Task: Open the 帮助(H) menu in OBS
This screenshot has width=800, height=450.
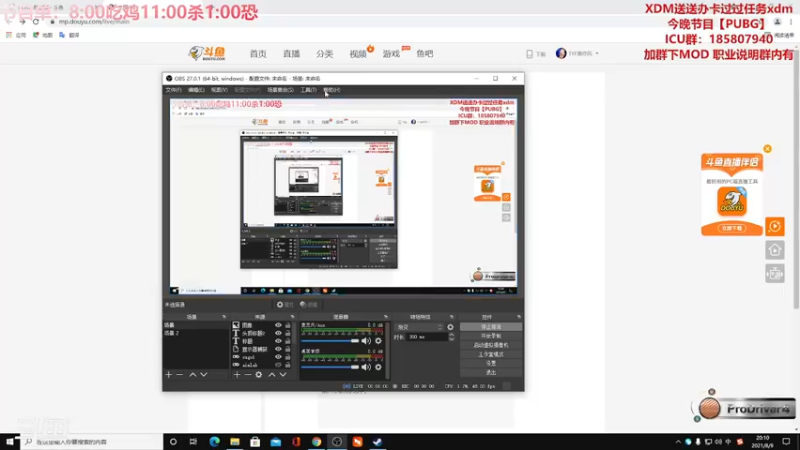Action: tap(332, 90)
